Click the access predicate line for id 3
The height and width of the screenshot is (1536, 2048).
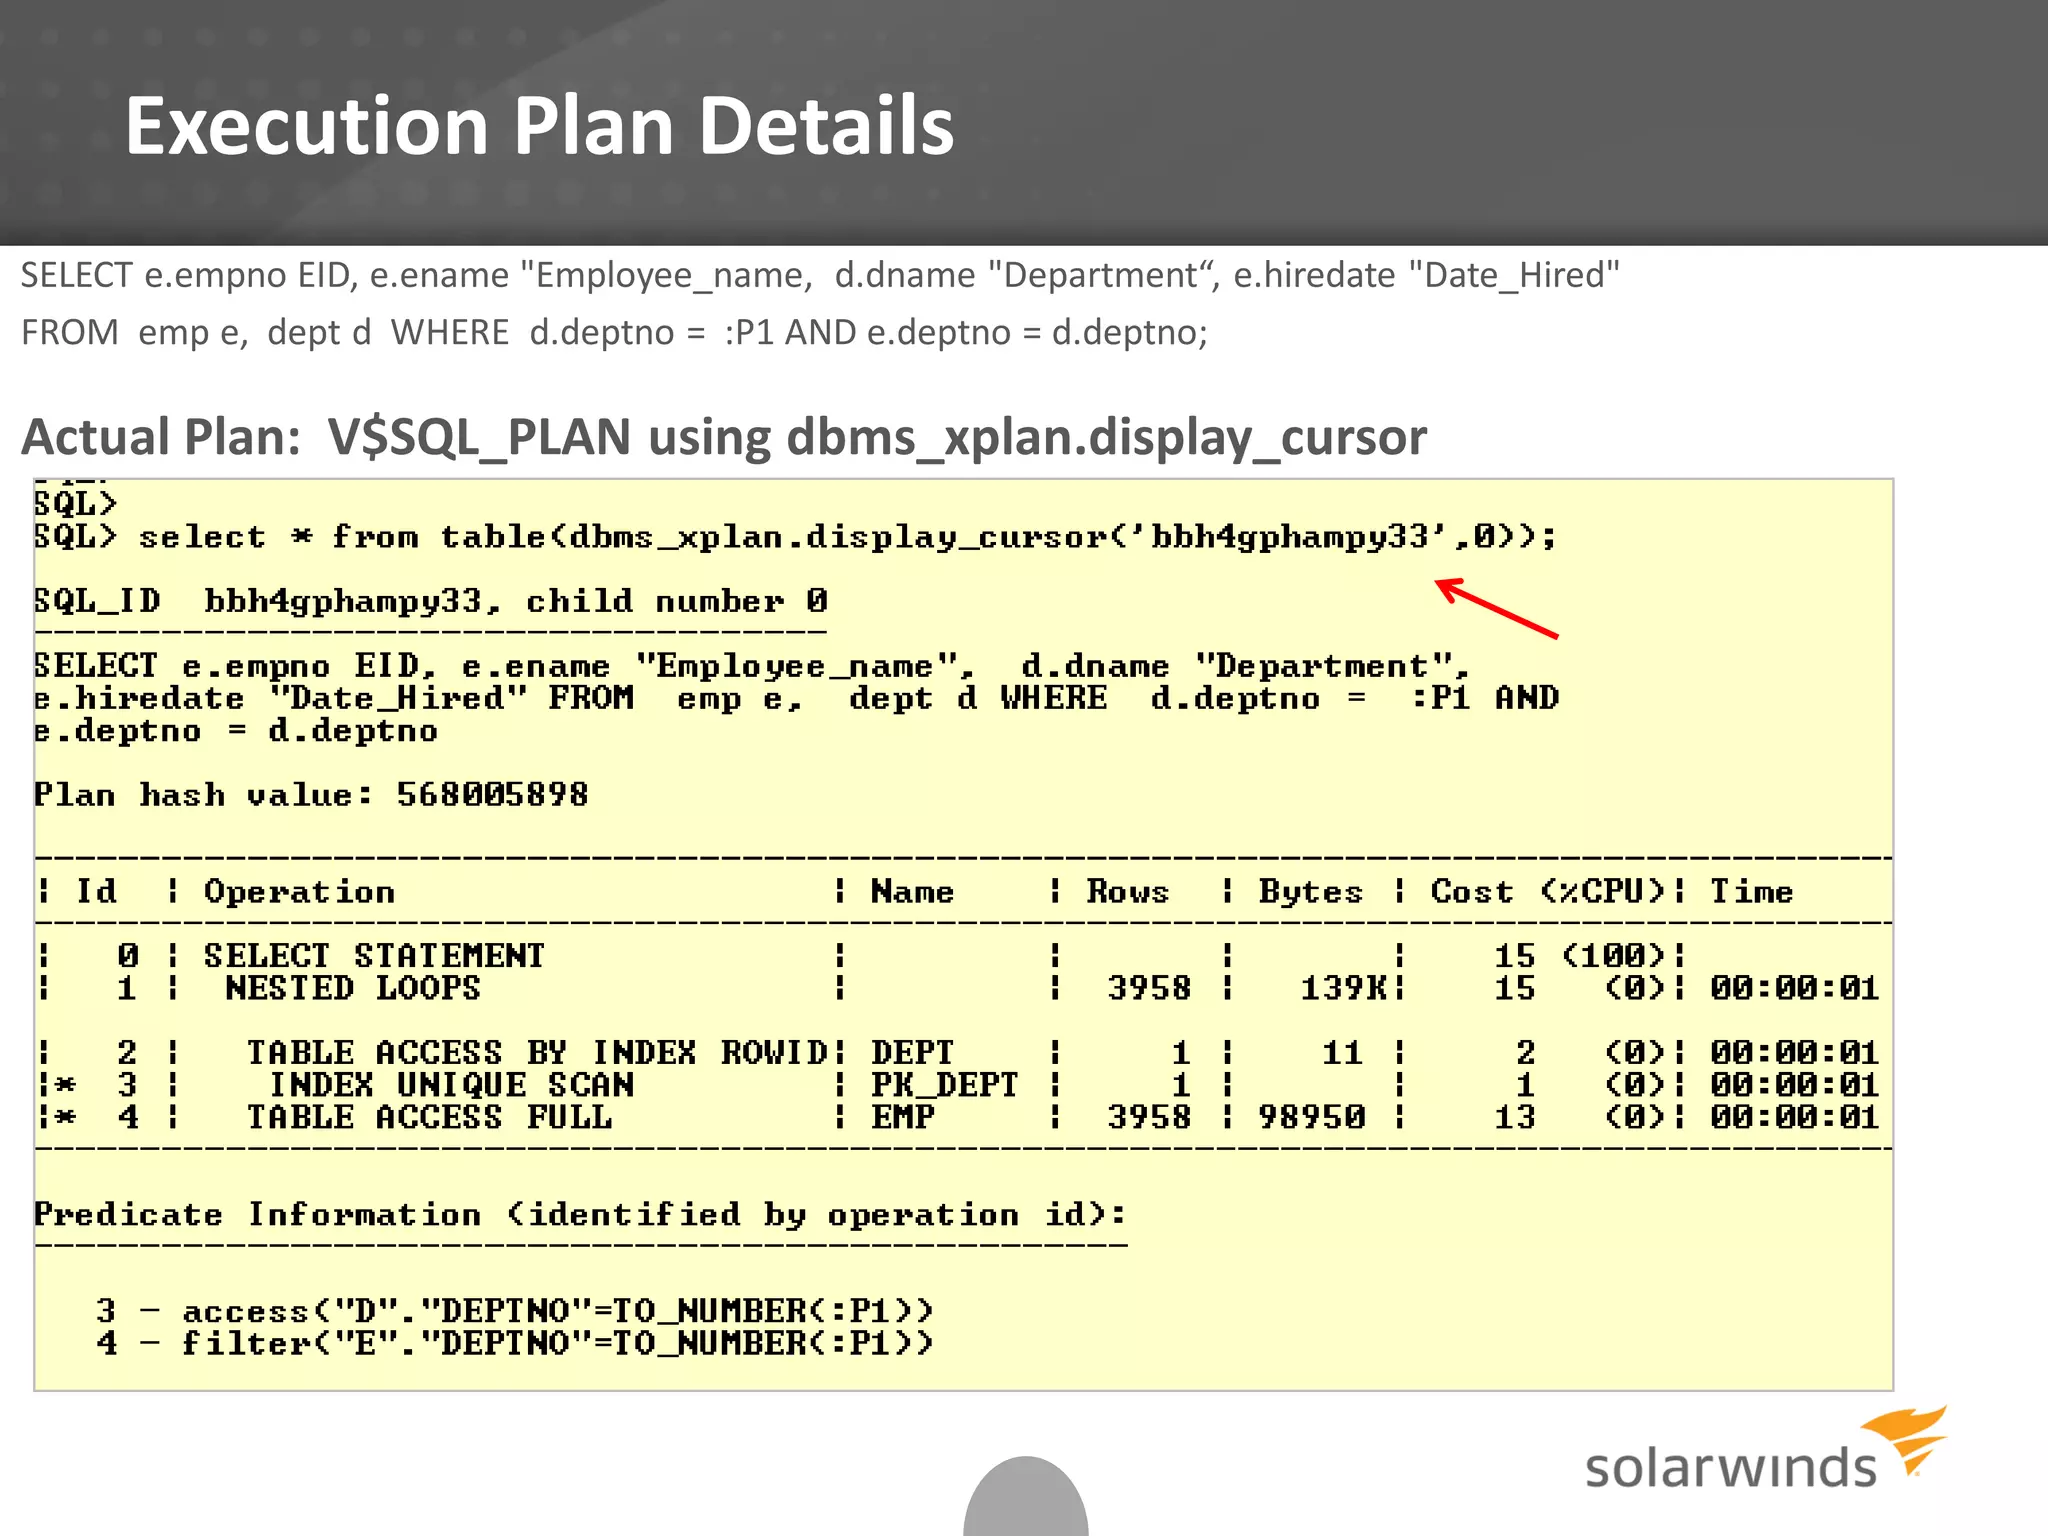coord(515,1310)
